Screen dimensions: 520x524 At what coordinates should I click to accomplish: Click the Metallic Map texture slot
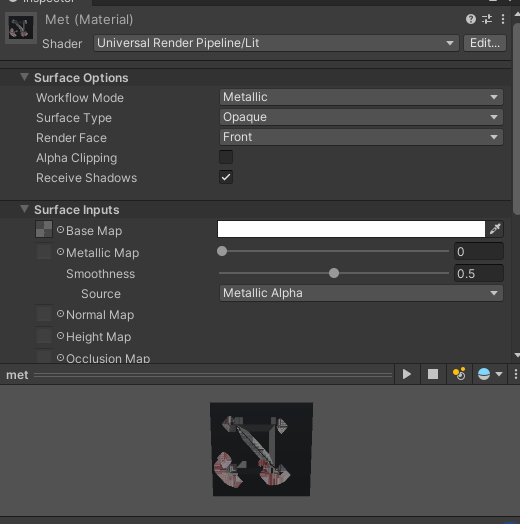pyautogui.click(x=44, y=251)
